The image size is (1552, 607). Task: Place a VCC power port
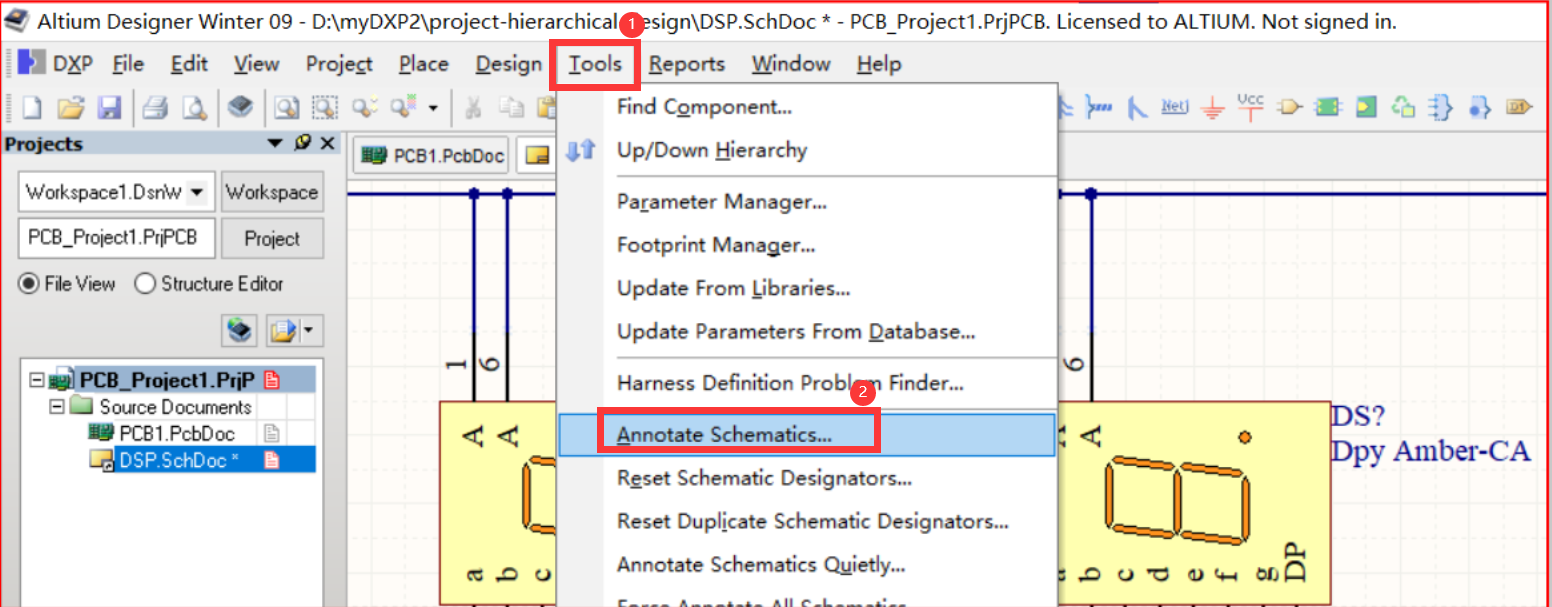(1250, 106)
